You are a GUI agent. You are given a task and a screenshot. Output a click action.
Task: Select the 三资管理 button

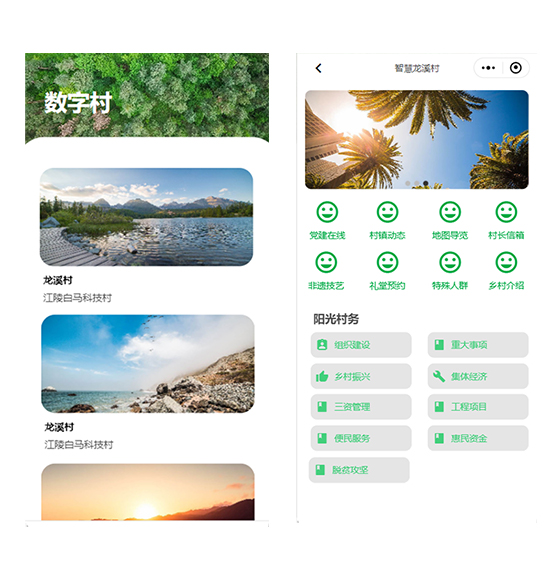pos(361,407)
